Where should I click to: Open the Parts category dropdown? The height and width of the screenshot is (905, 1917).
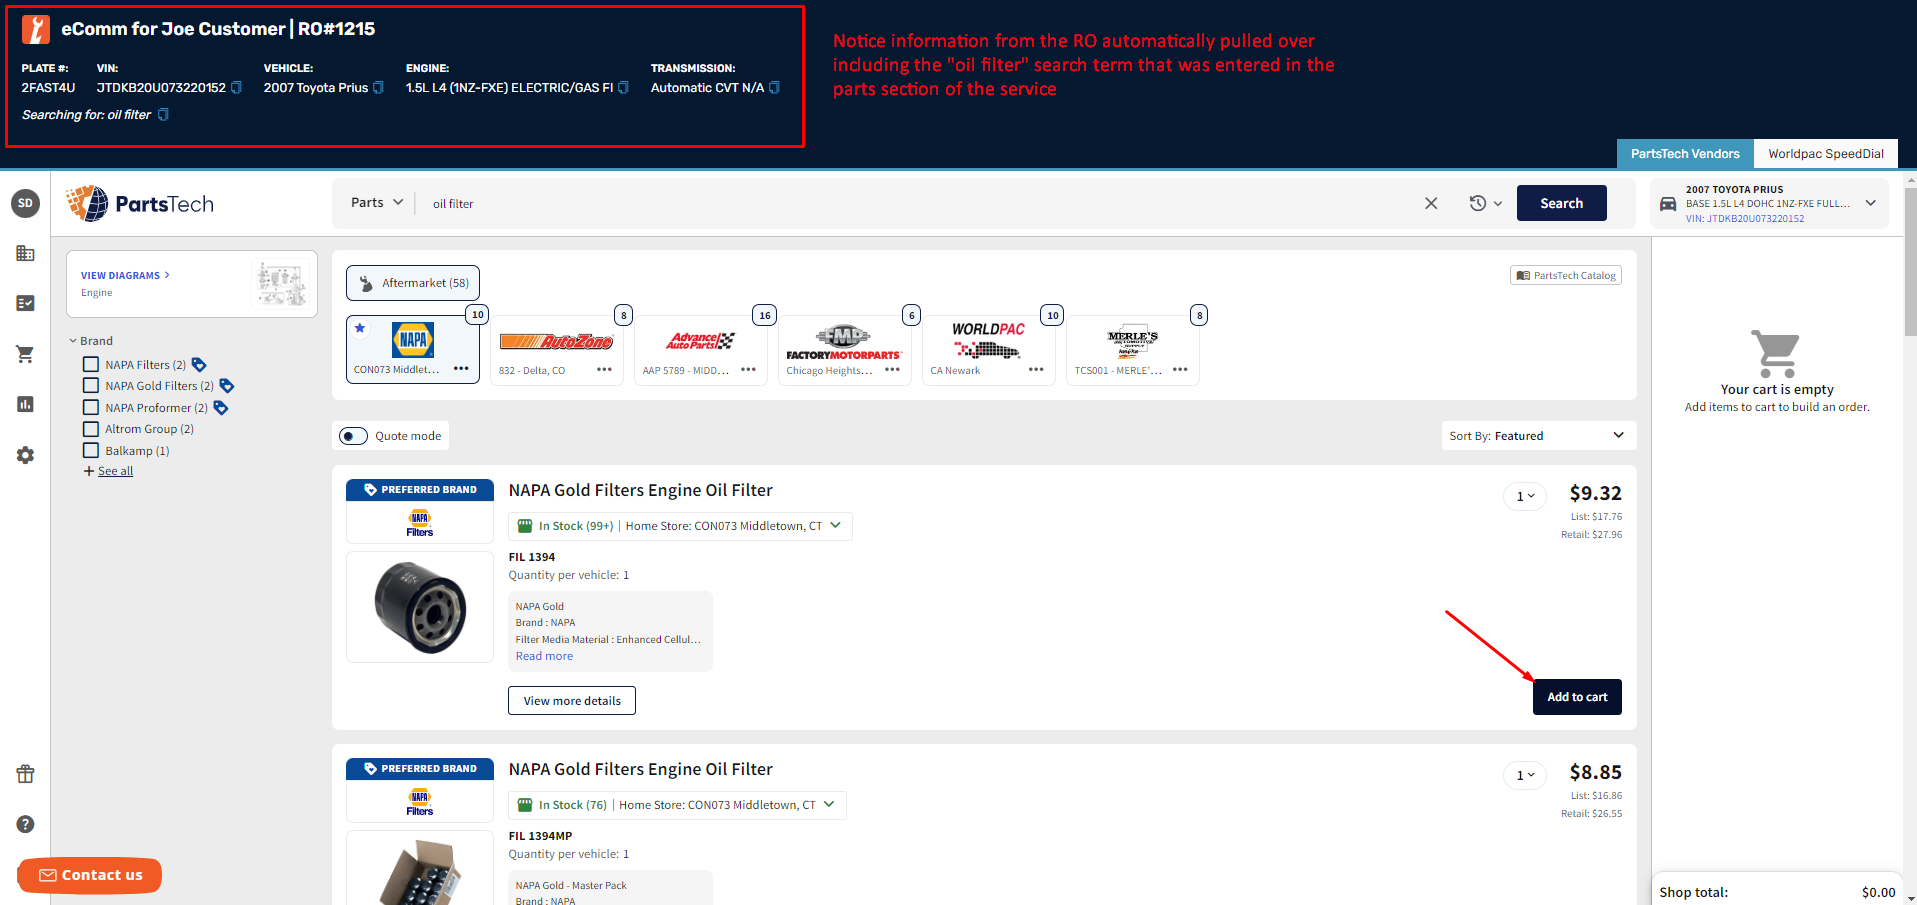(377, 202)
